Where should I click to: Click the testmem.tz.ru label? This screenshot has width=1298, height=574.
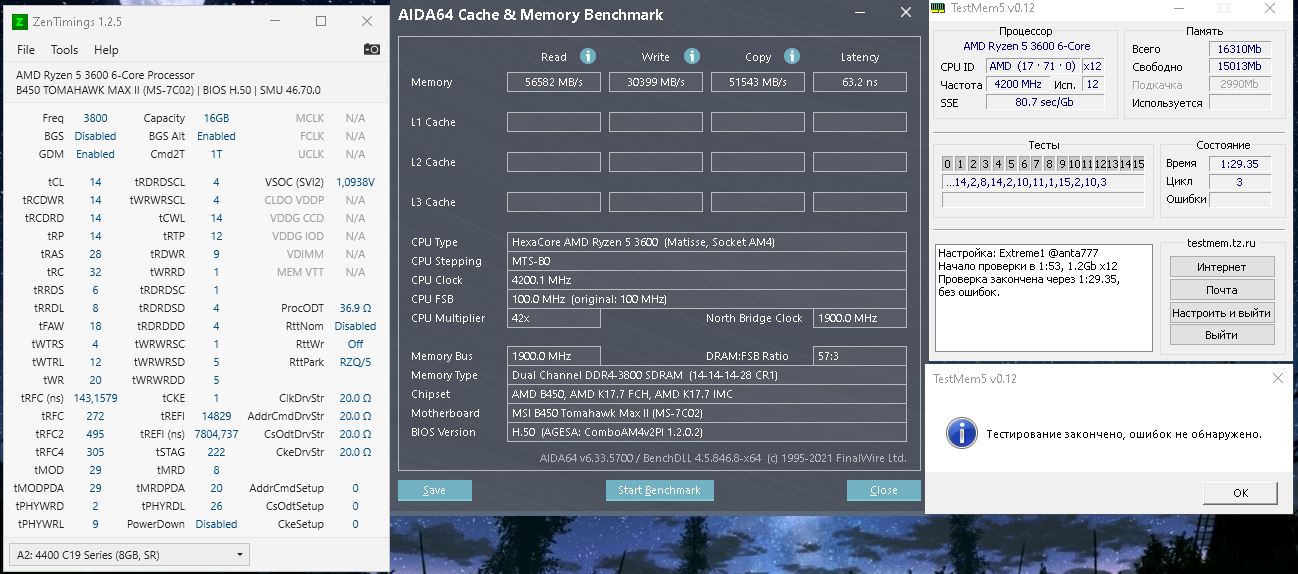point(1221,243)
